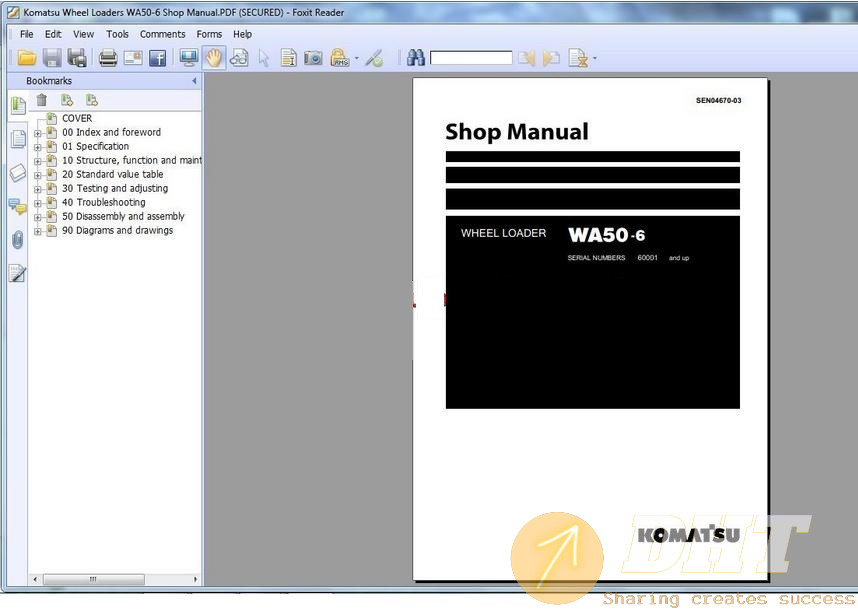Viewport: 858px width, 611px height.
Task: Open the Attachments paperclip sidebar icon
Action: pos(18,240)
